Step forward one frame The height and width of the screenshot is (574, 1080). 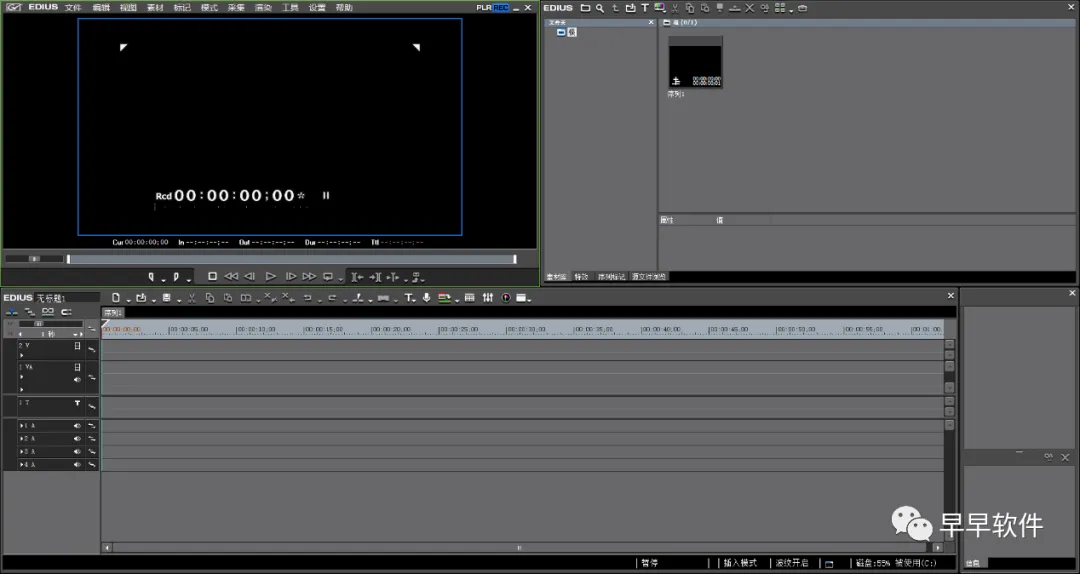tap(291, 276)
